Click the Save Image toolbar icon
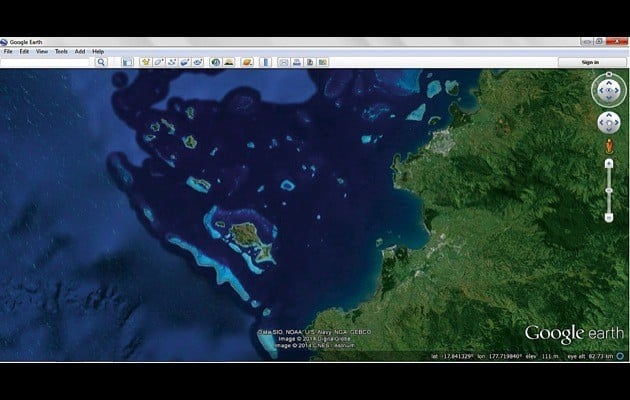630x400 pixels. [x=310, y=62]
